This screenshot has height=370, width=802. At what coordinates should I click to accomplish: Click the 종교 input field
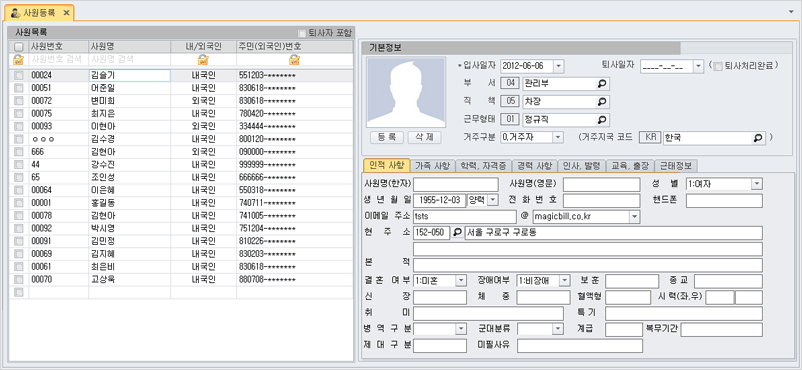(728, 281)
